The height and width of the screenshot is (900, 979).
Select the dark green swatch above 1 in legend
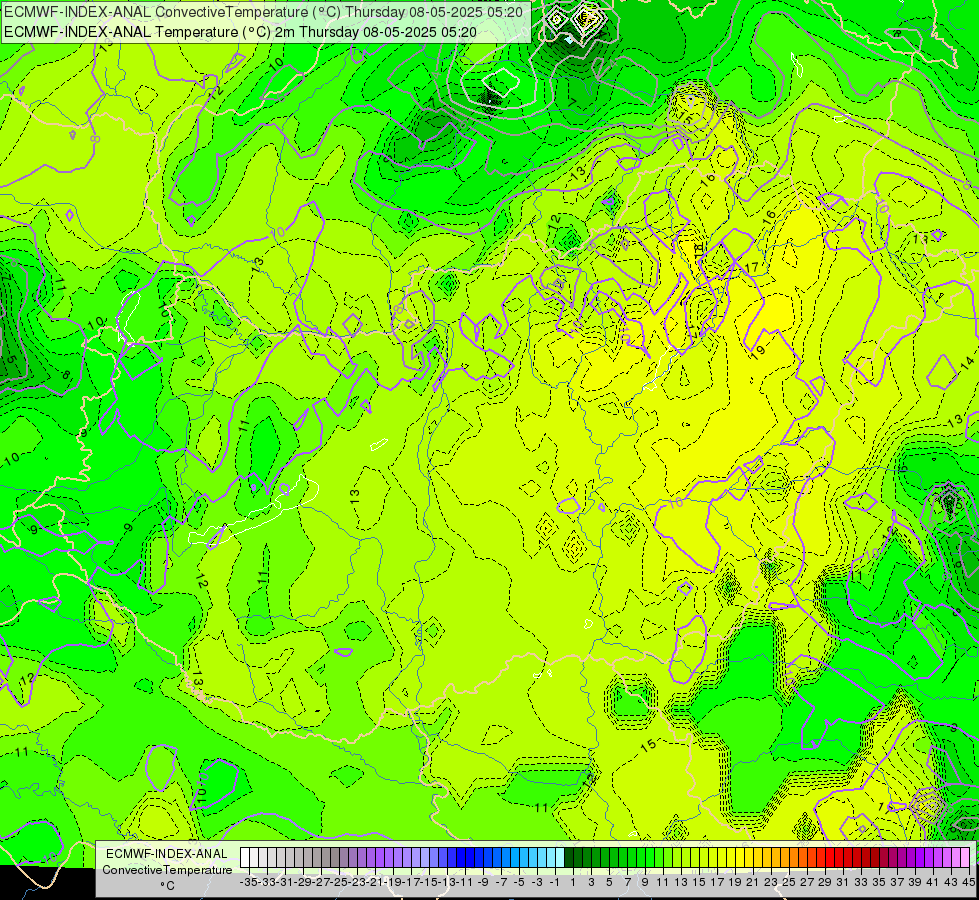[x=569, y=858]
